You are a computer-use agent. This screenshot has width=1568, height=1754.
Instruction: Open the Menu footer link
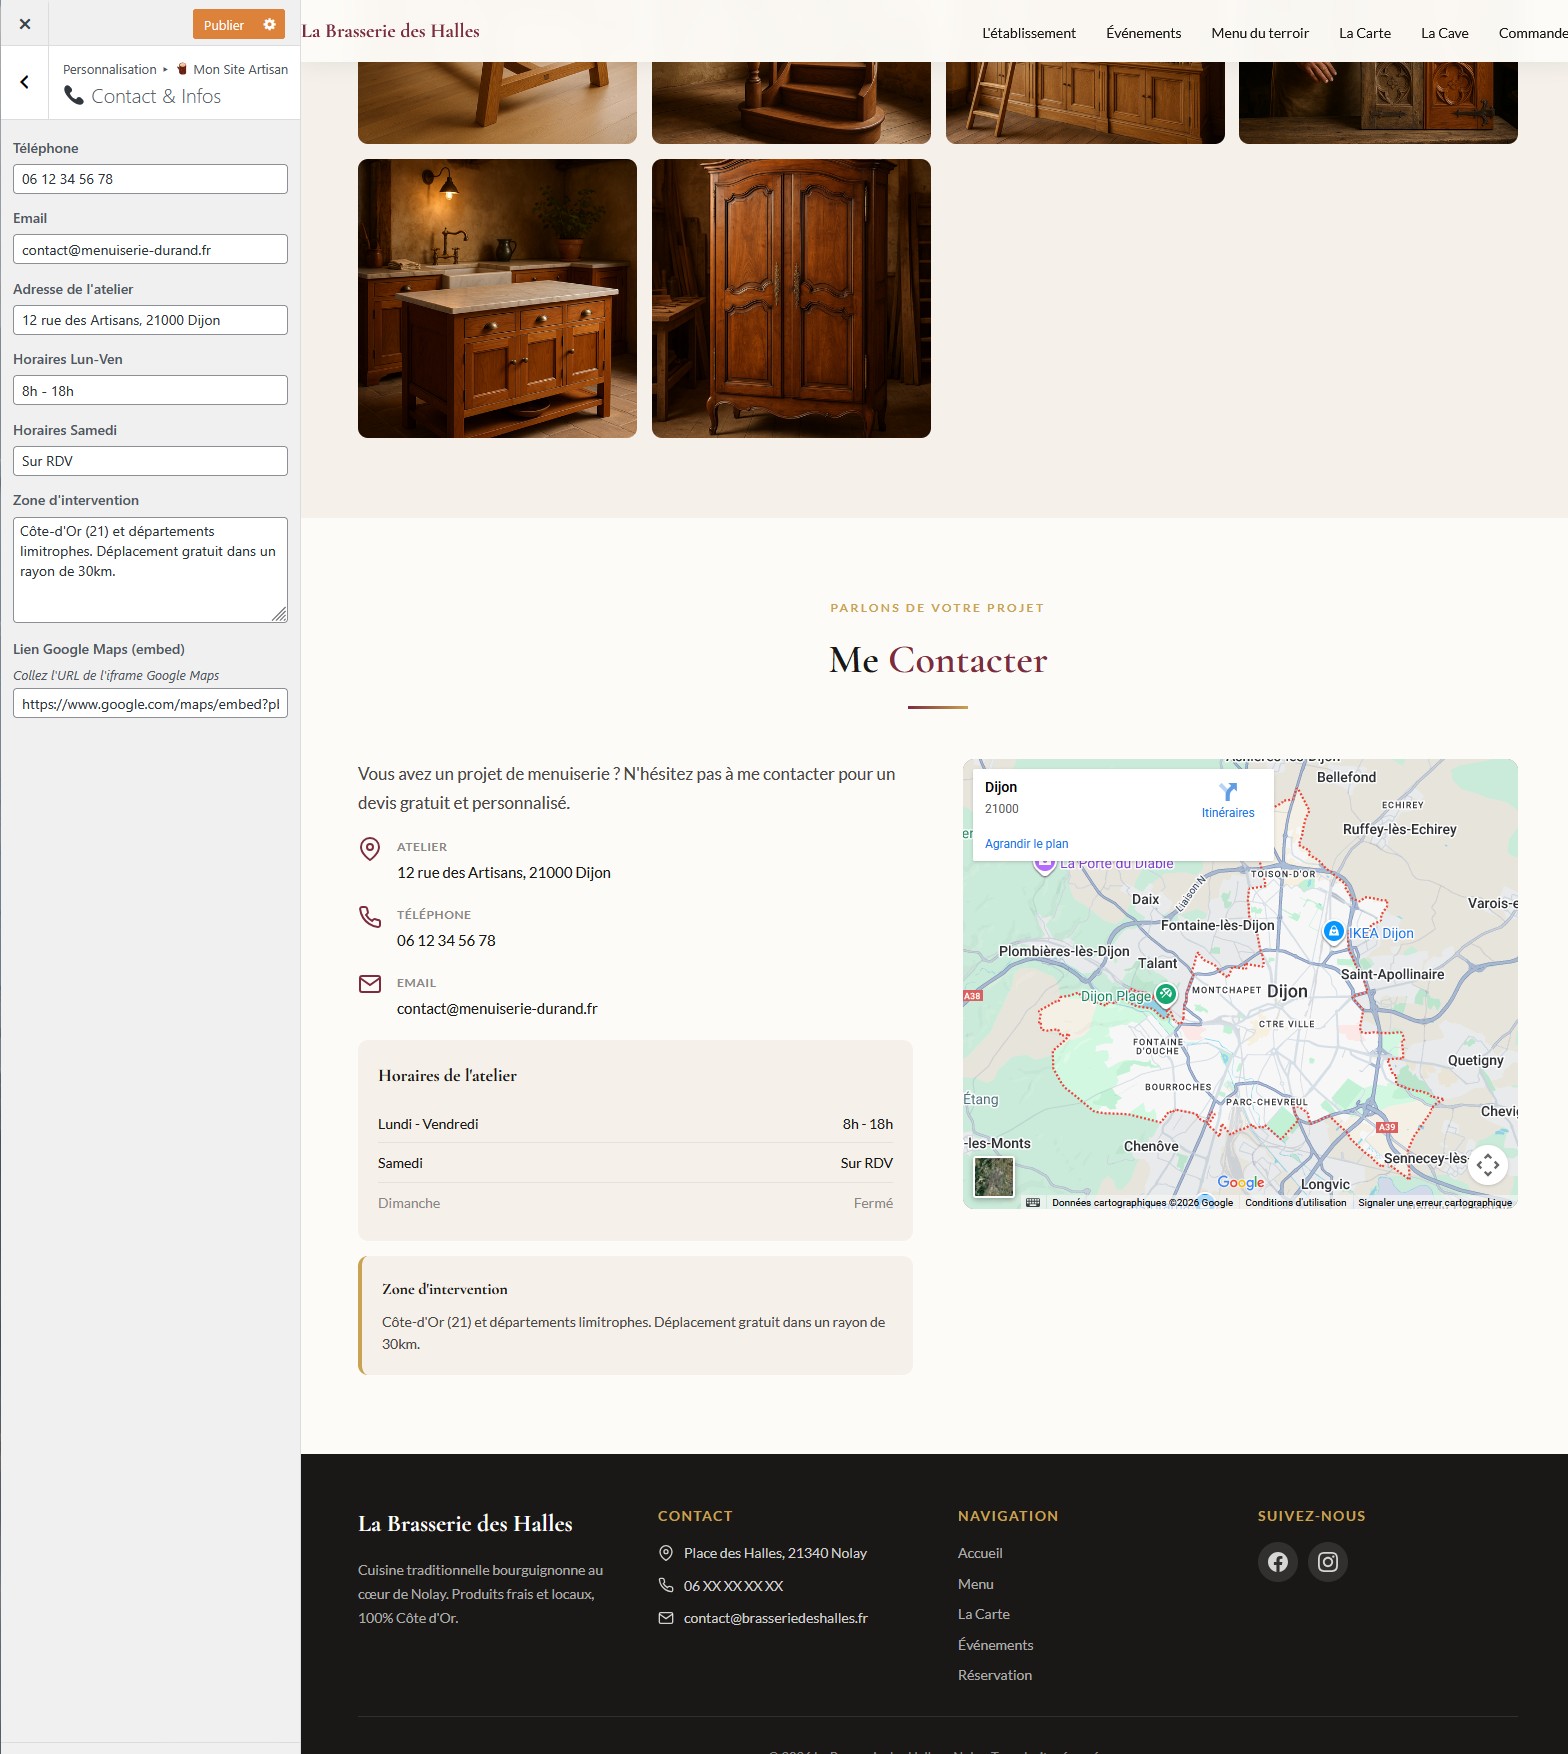point(976,1584)
